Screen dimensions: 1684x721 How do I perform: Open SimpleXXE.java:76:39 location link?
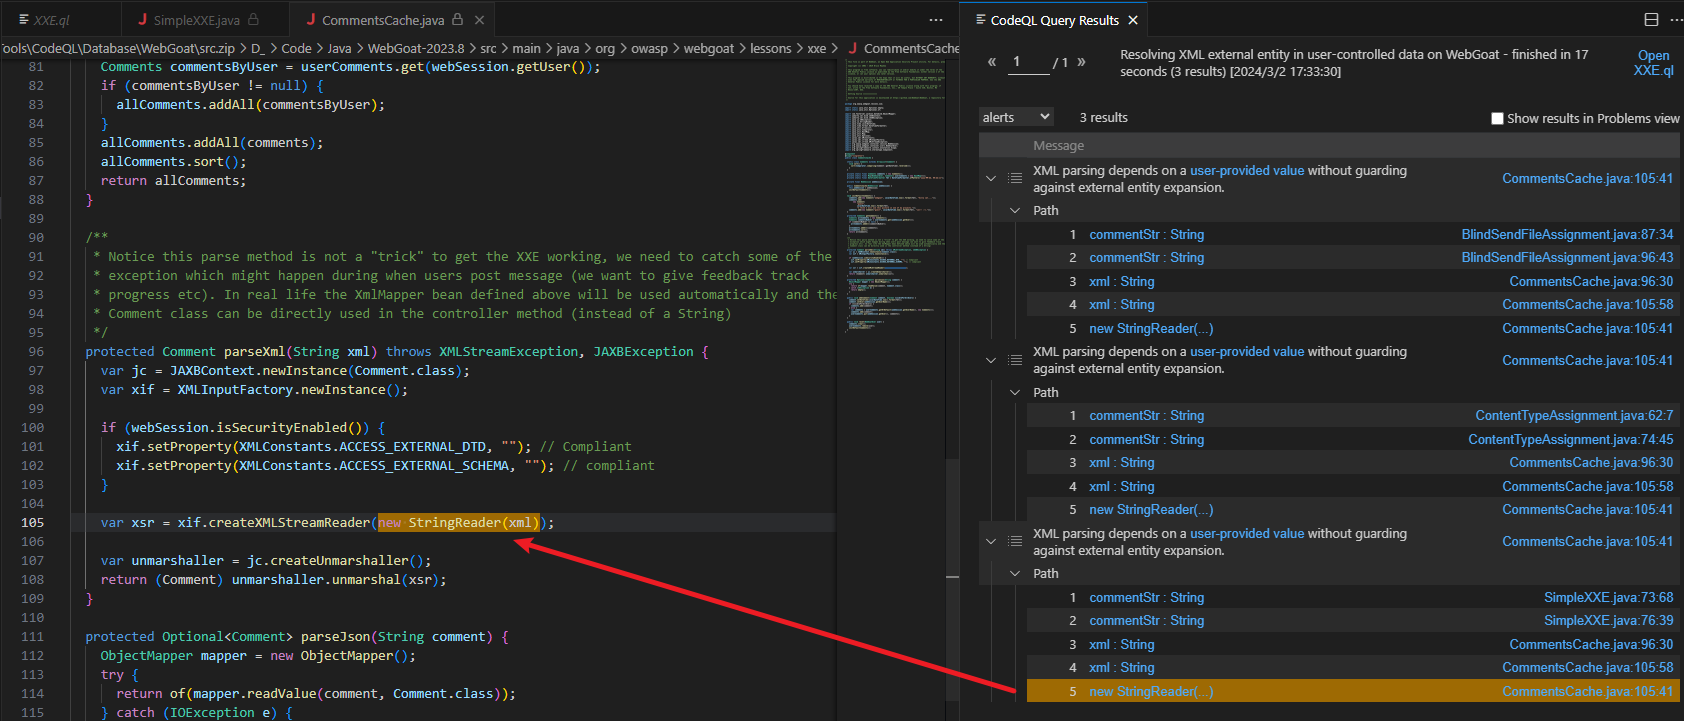(x=1608, y=620)
